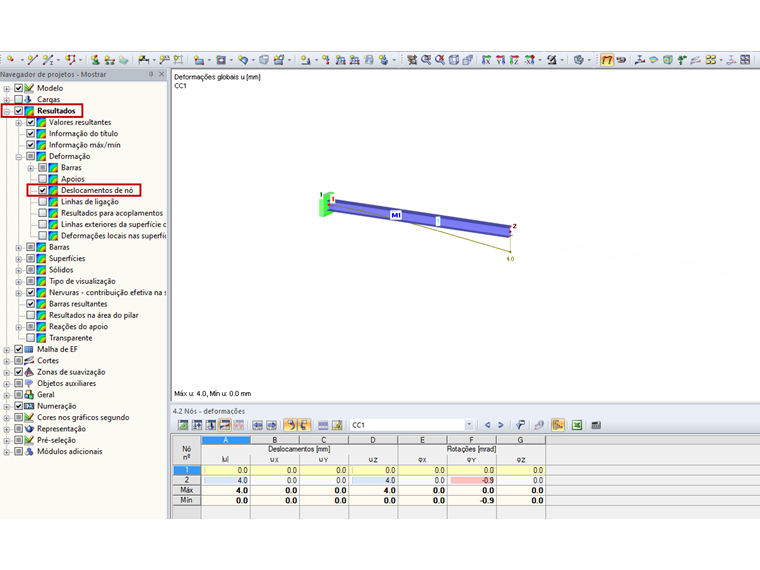The width and height of the screenshot is (760, 570).
Task: Click the view in Y direction icon
Action: [501, 60]
